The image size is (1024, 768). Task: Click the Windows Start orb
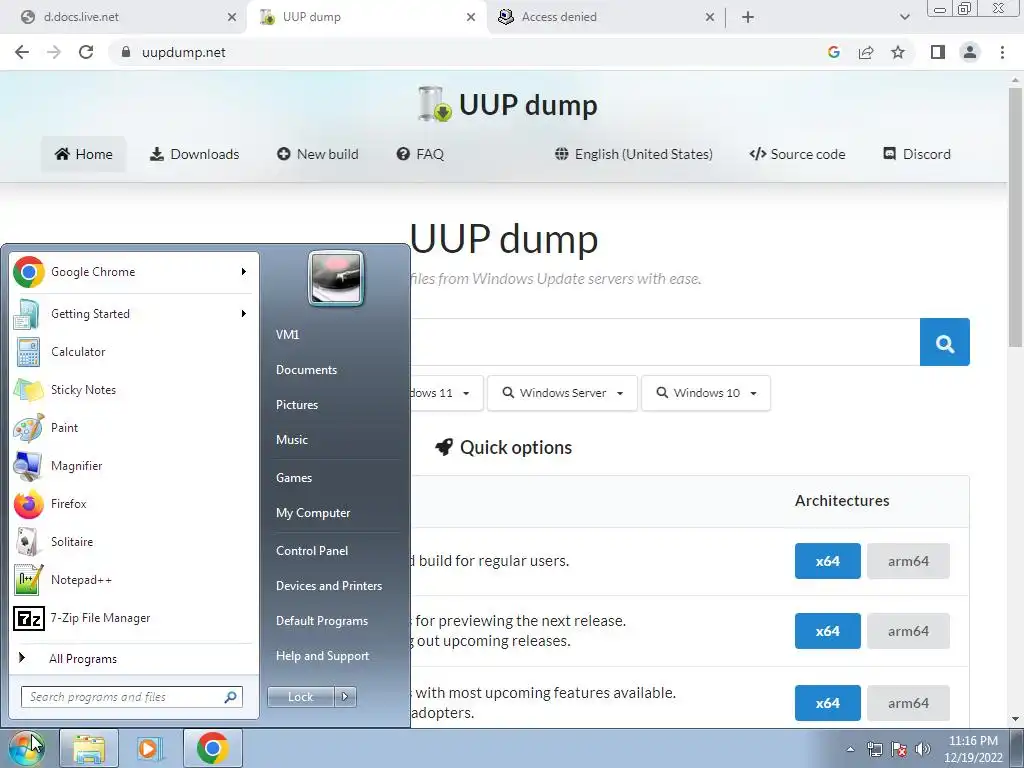26,748
